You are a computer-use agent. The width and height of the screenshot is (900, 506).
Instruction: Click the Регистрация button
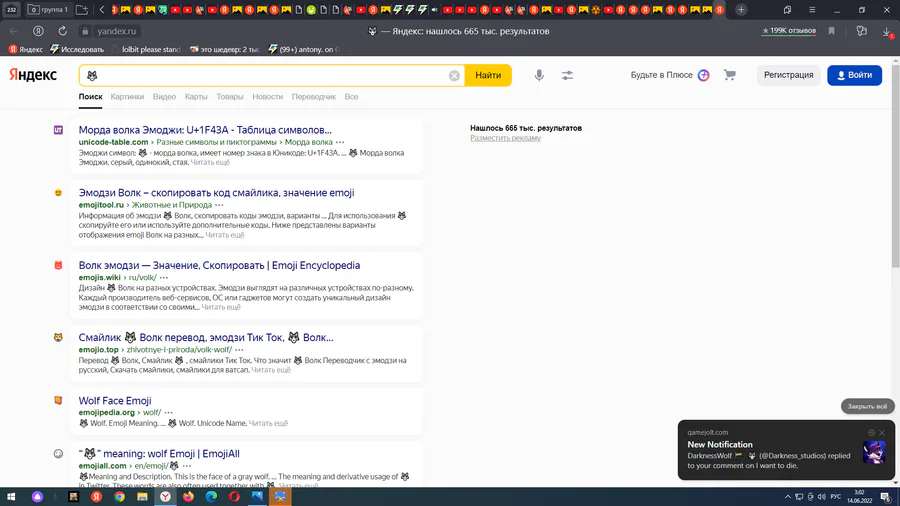pos(788,75)
